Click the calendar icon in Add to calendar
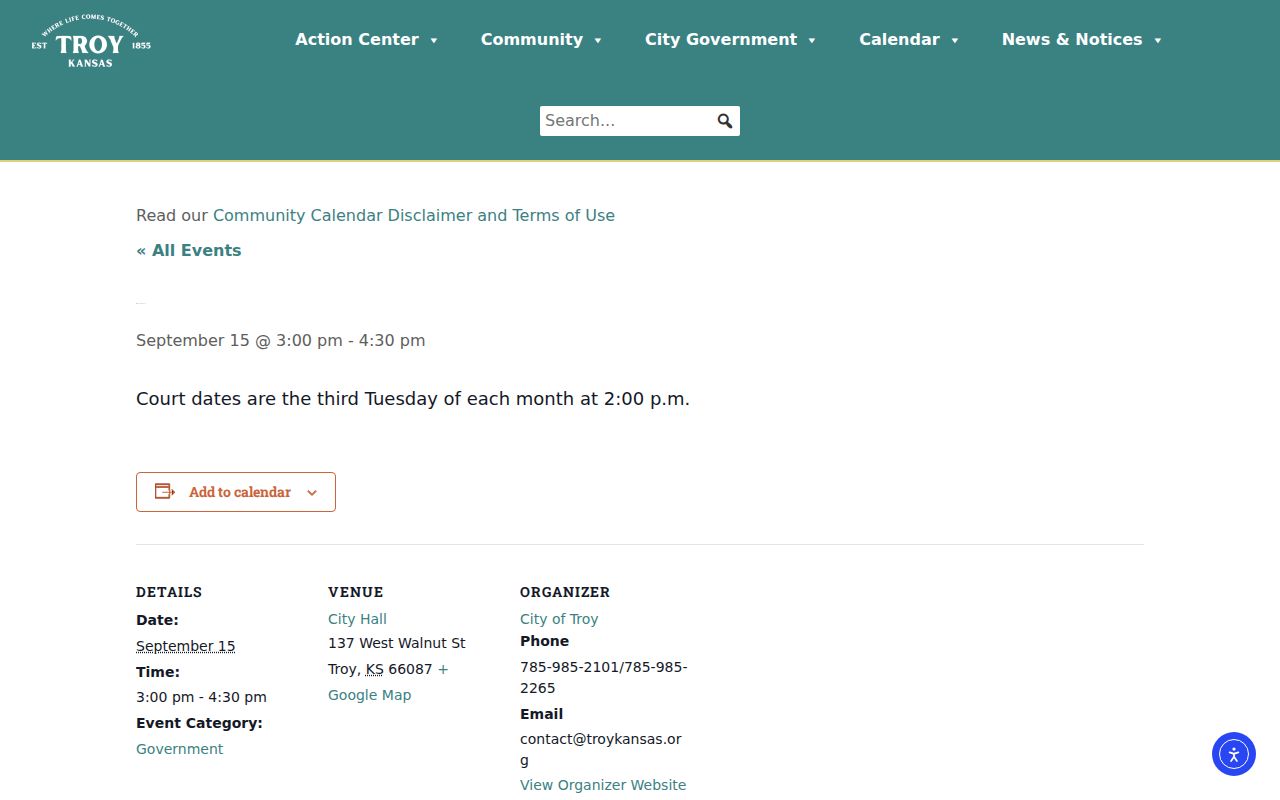 (x=165, y=491)
